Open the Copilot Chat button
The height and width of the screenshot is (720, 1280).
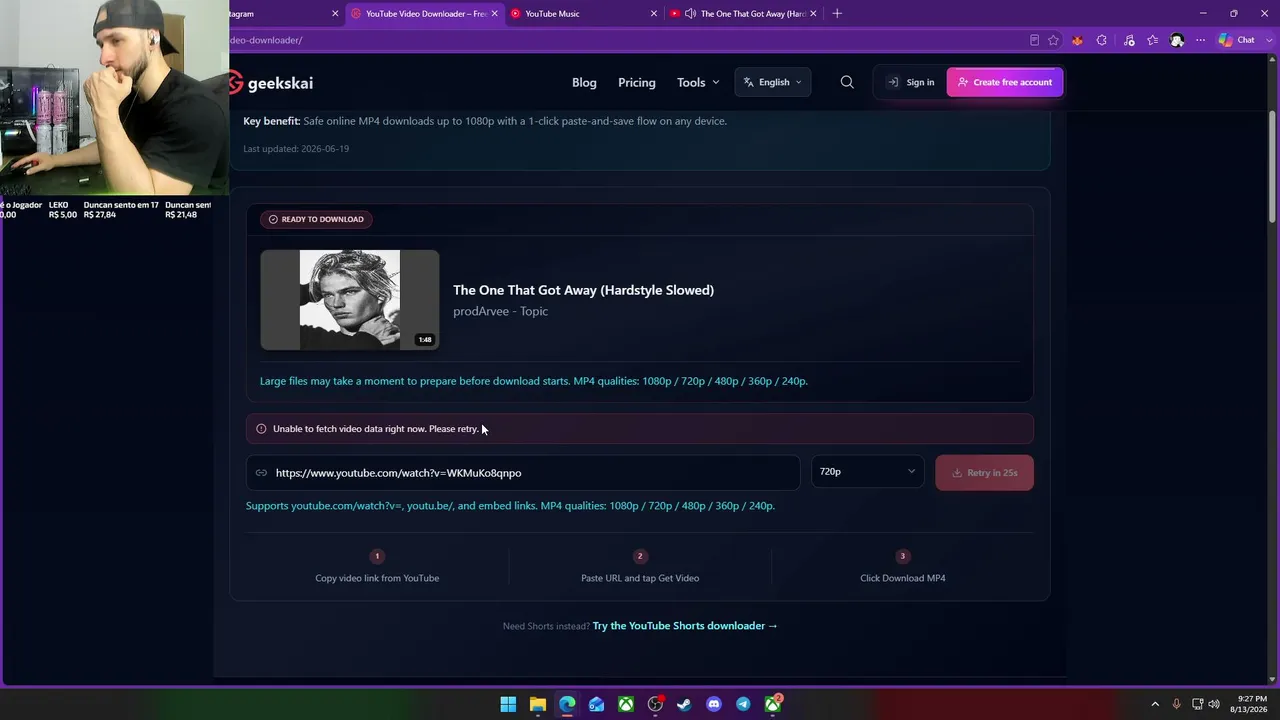[x=1237, y=40]
